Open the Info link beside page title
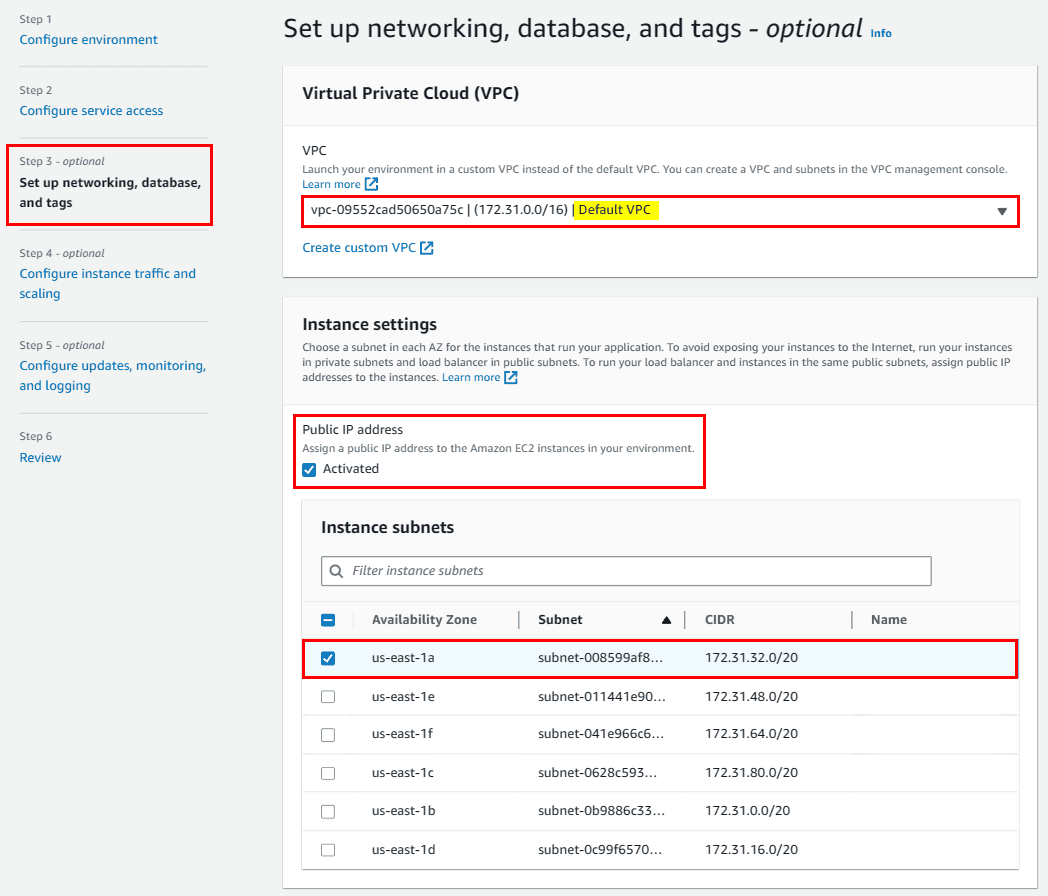1048x896 pixels. tap(880, 33)
